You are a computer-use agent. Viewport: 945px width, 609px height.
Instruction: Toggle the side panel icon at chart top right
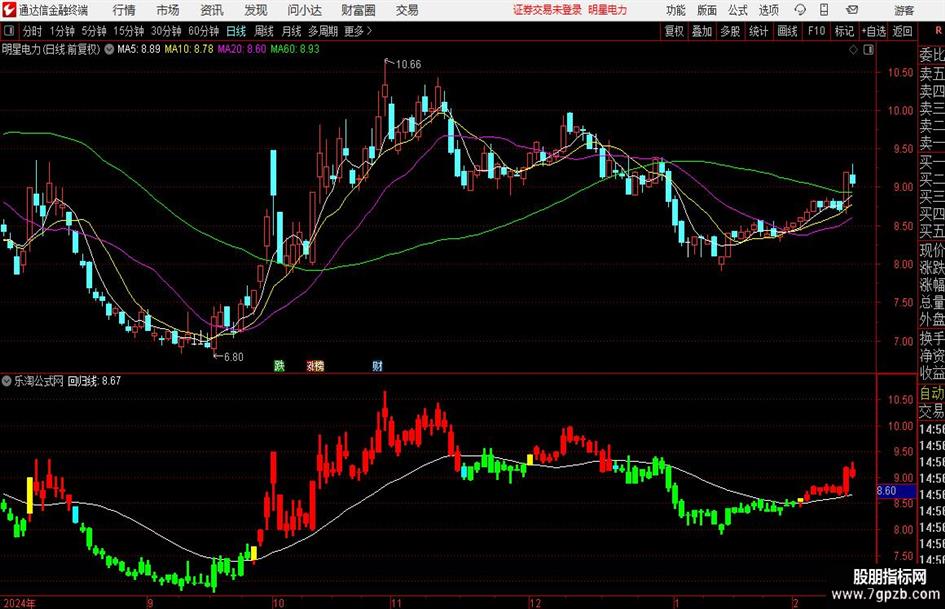868,50
